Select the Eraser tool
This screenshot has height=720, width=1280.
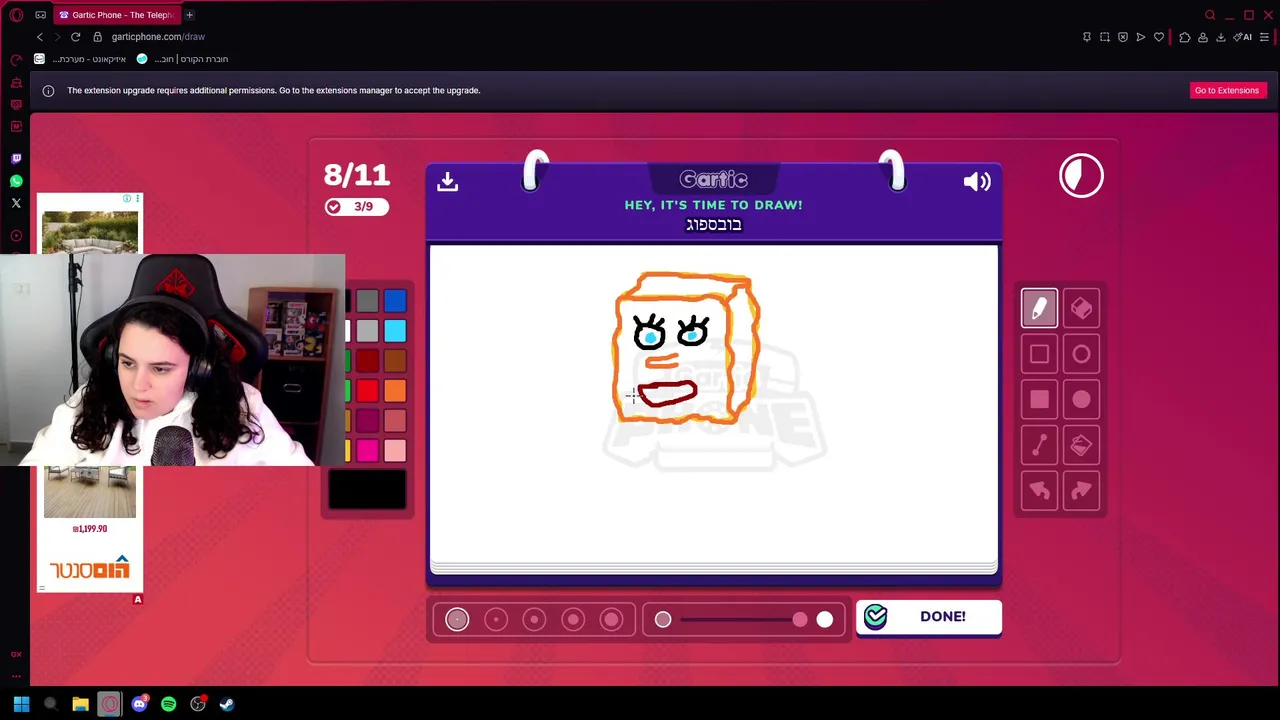click(1081, 308)
